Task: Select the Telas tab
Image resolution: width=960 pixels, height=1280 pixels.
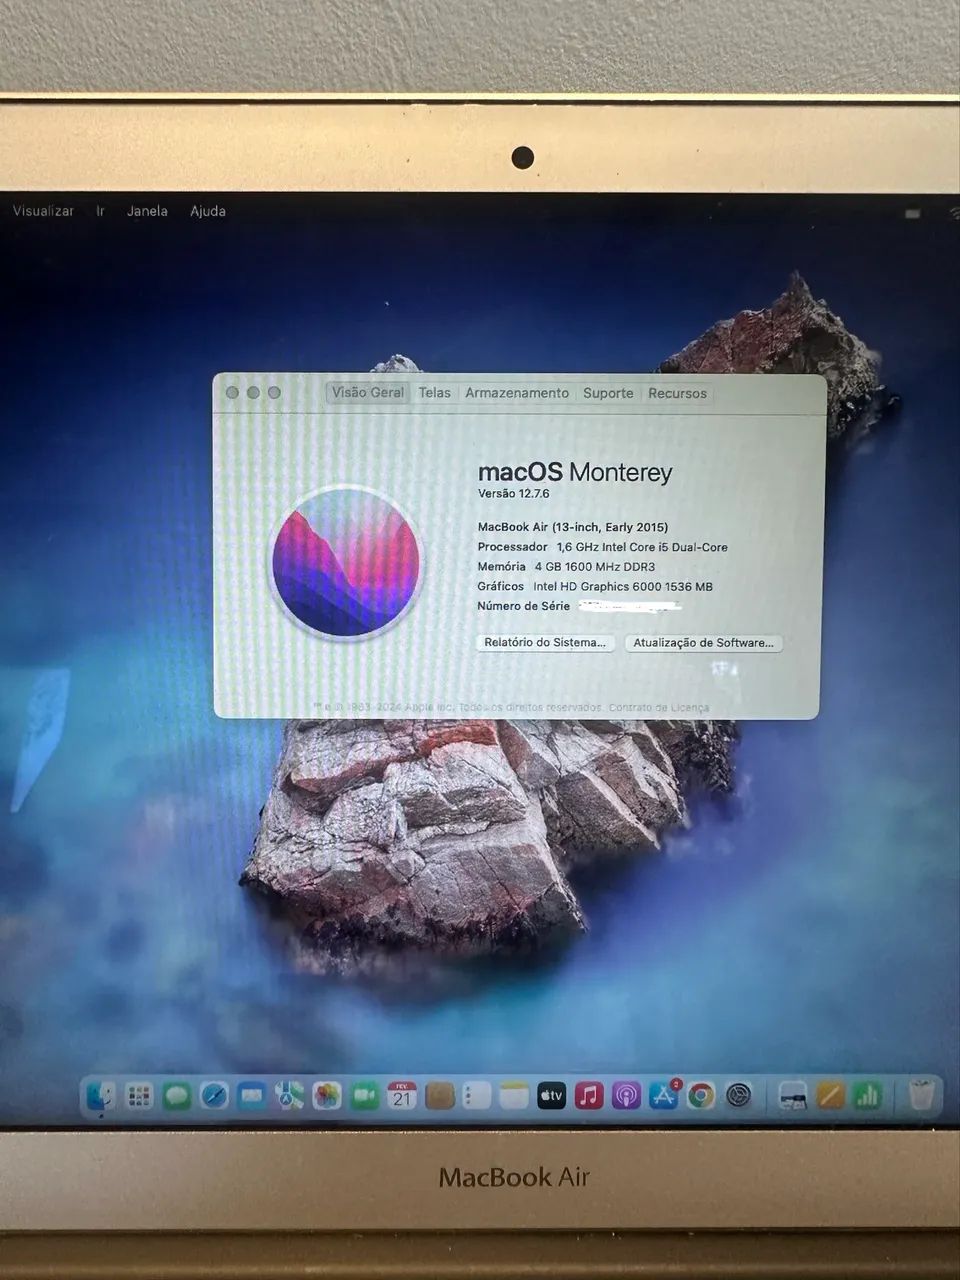Action: point(434,392)
